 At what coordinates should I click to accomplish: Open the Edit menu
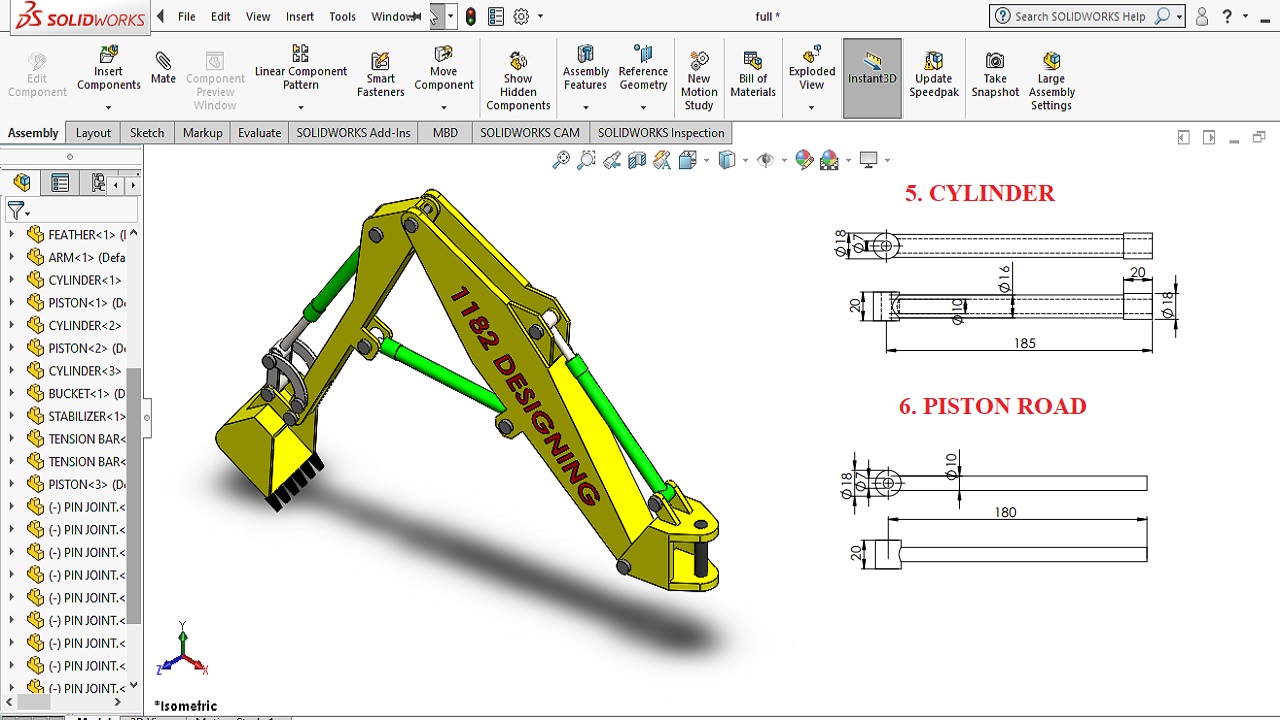[x=221, y=16]
